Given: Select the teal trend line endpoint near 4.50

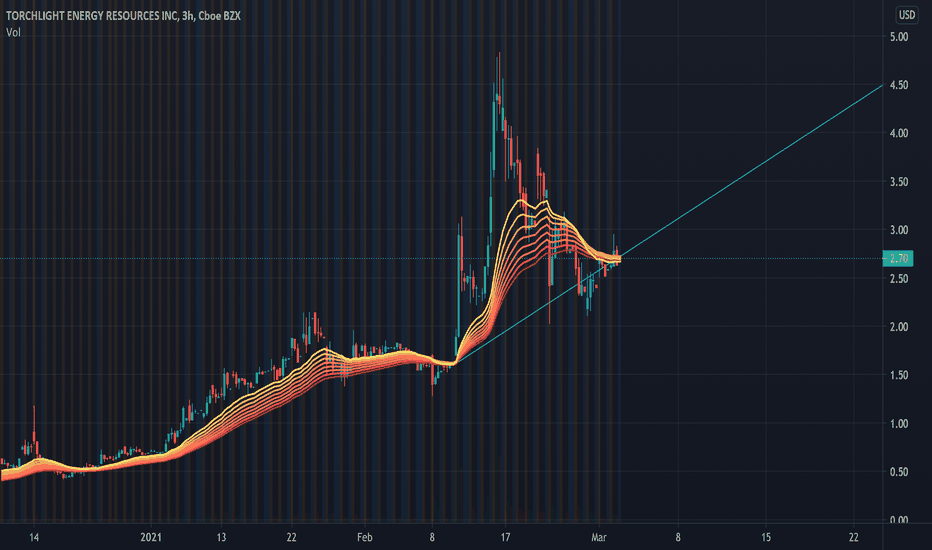Looking at the screenshot, I should (x=882, y=86).
